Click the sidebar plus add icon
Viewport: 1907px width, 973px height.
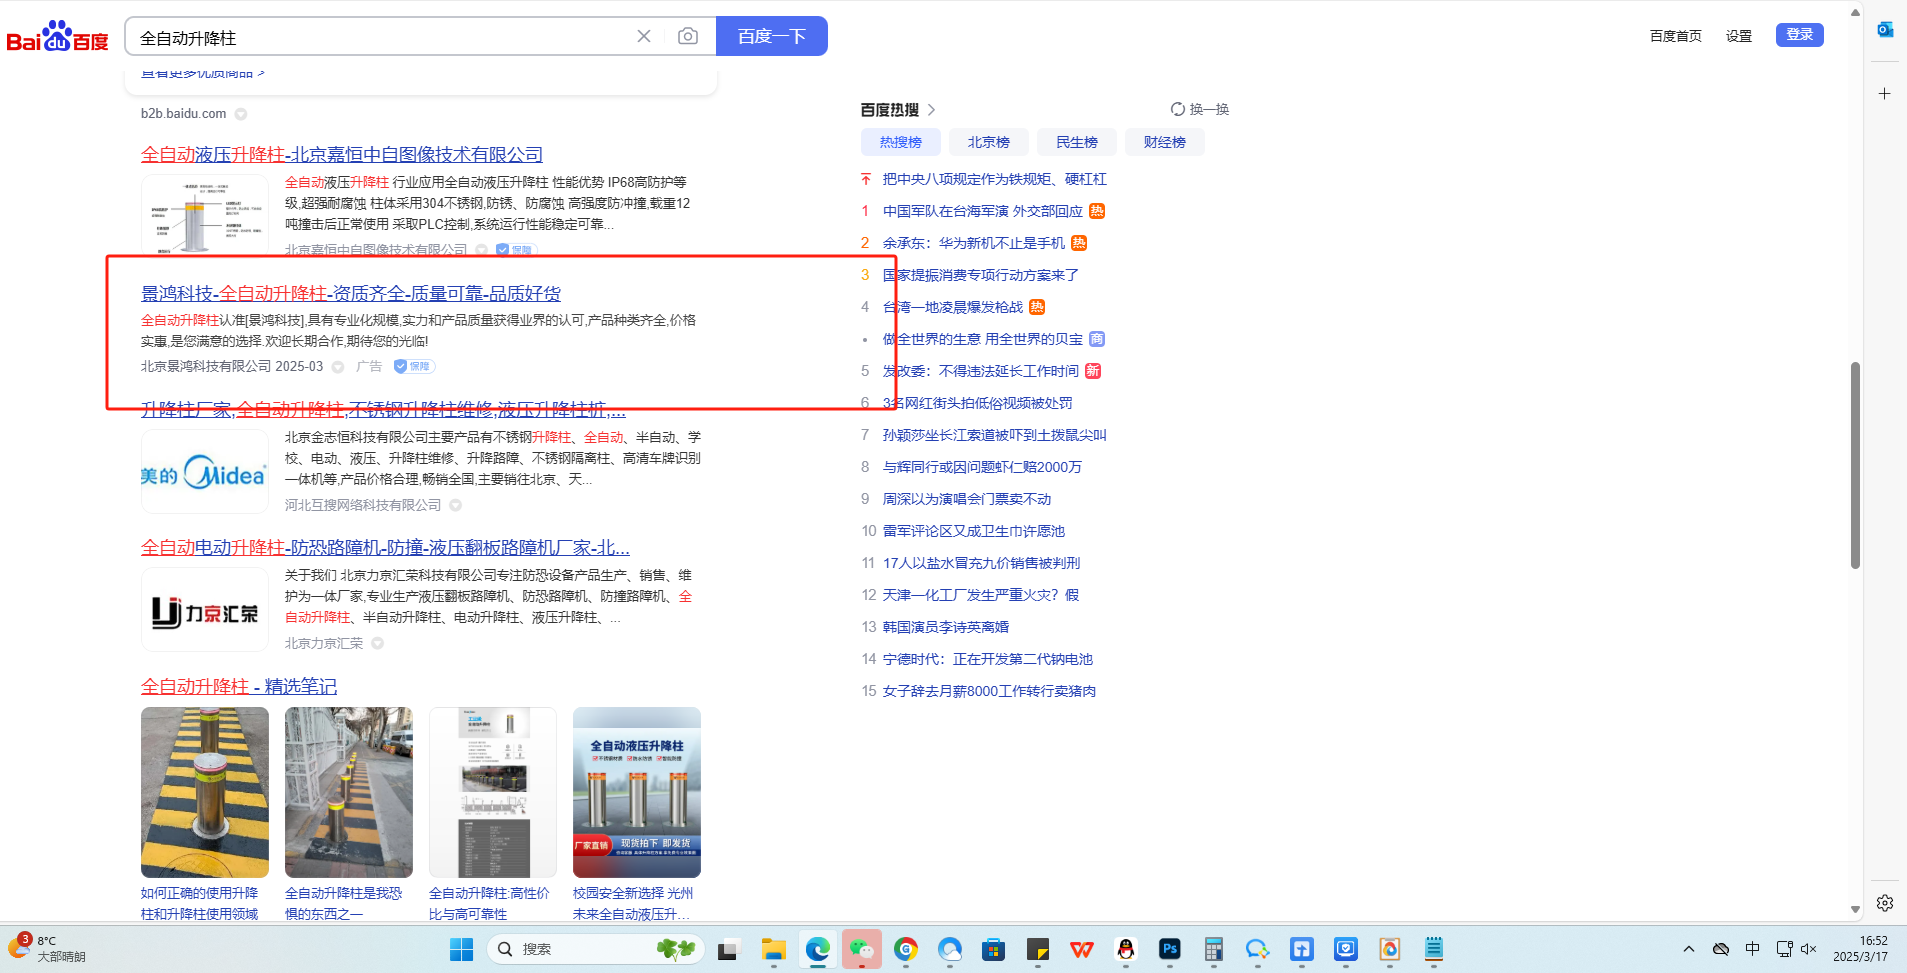[1884, 94]
